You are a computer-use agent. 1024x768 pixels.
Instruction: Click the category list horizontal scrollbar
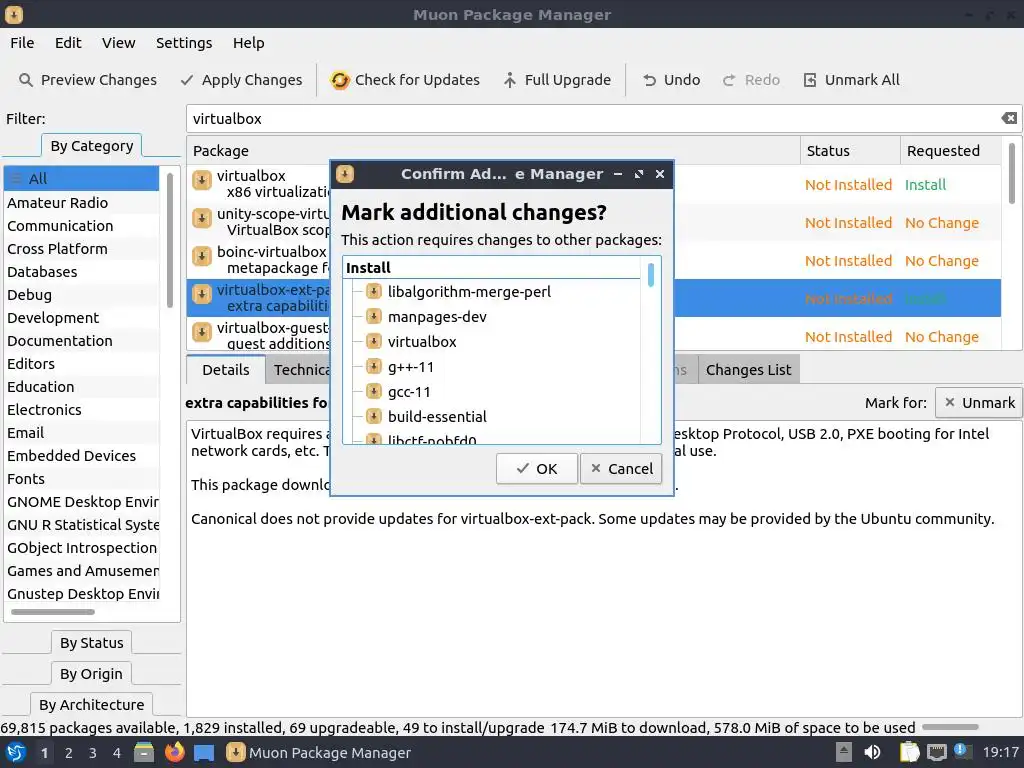point(52,612)
